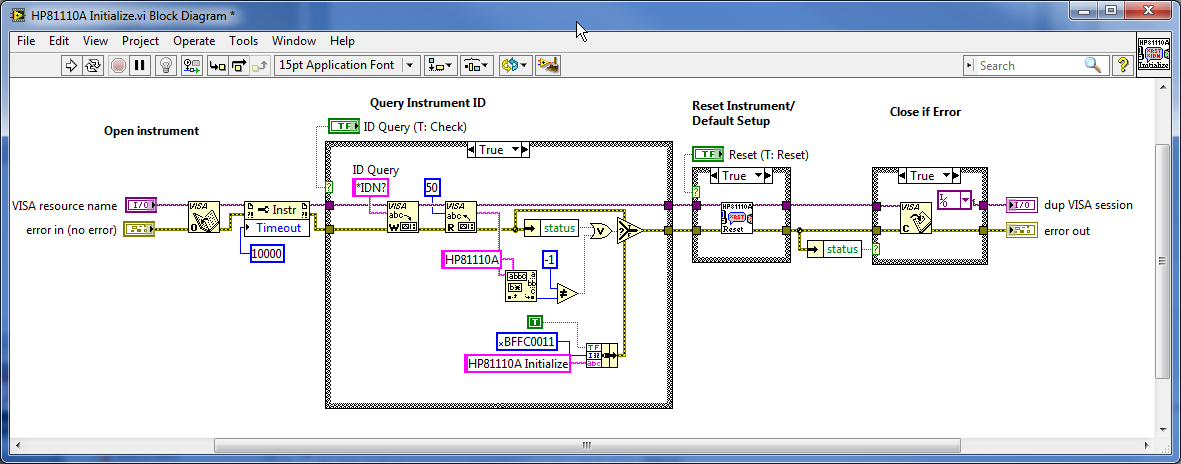
Task: Click the 10000 timeout constant
Action: 267,255
